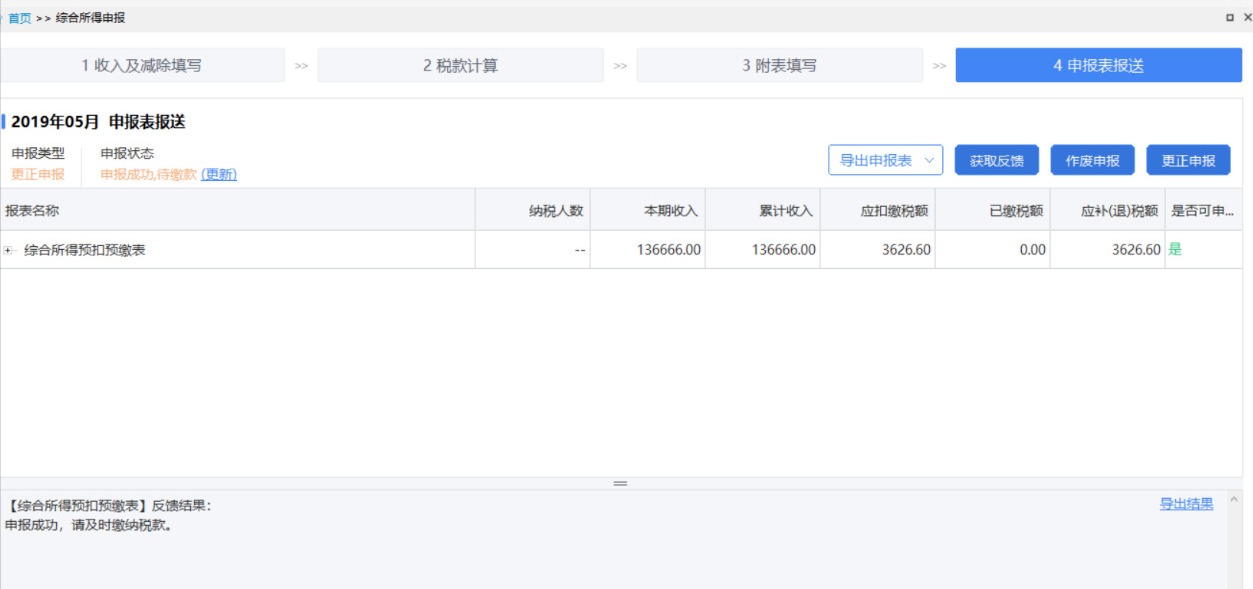Open the 导出申报表 dropdown
This screenshot has width=1253, height=589.
885,160
